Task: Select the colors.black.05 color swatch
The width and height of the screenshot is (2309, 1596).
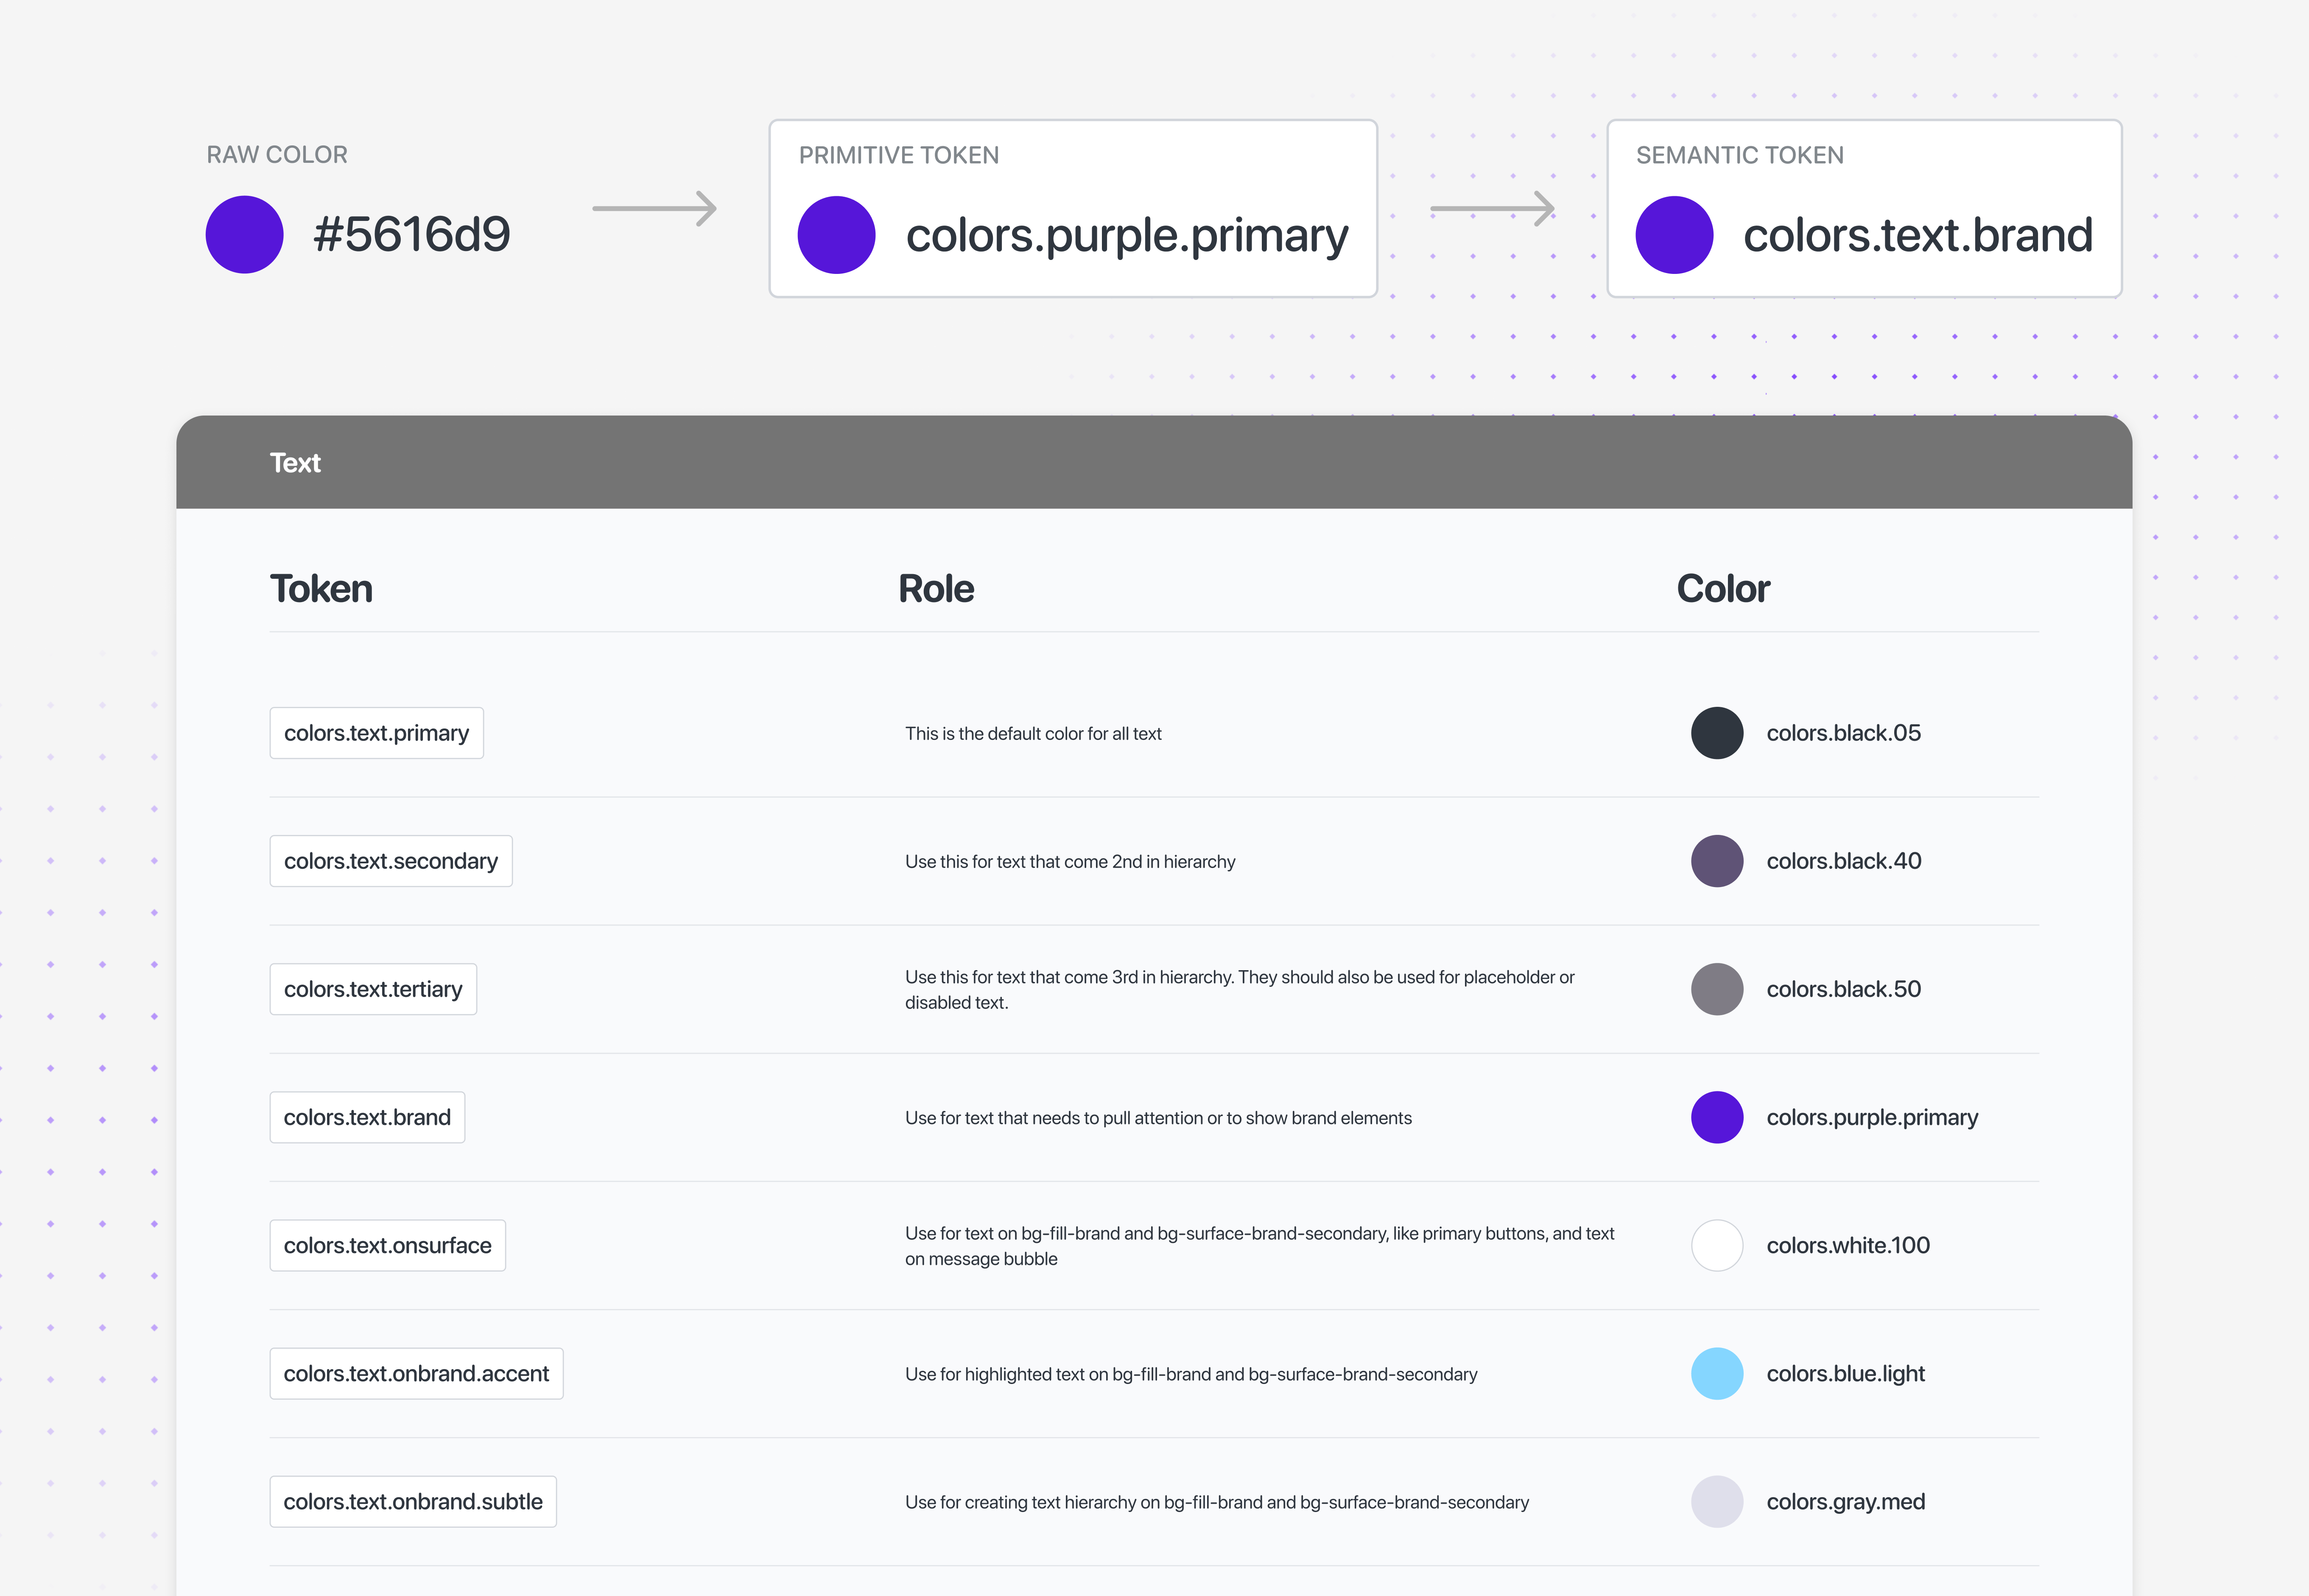Action: click(x=1717, y=733)
